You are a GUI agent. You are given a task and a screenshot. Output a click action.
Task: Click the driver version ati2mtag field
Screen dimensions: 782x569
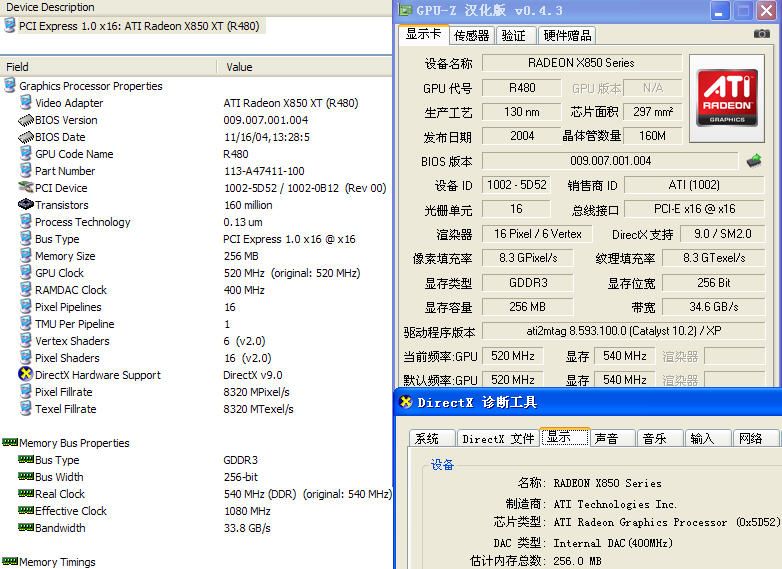(x=623, y=331)
